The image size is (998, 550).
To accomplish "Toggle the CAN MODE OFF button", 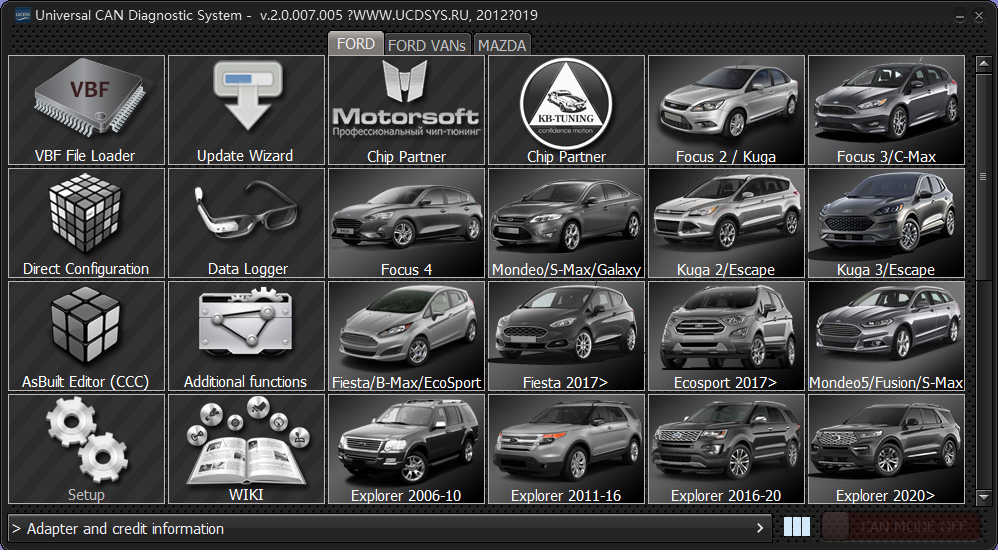I will (x=901, y=527).
